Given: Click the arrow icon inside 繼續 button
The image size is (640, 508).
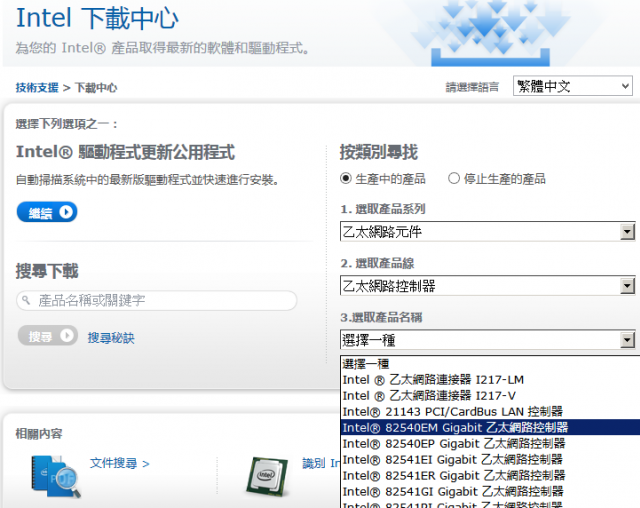Looking at the screenshot, I should click(x=66, y=212).
